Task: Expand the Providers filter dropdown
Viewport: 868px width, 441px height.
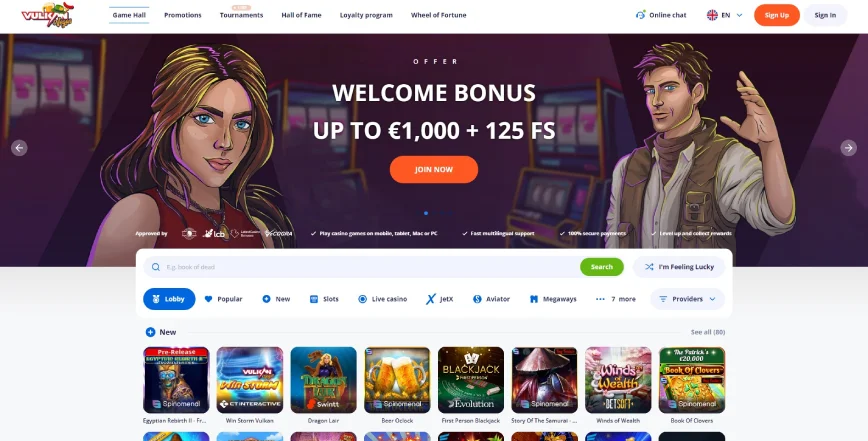Action: [x=688, y=299]
